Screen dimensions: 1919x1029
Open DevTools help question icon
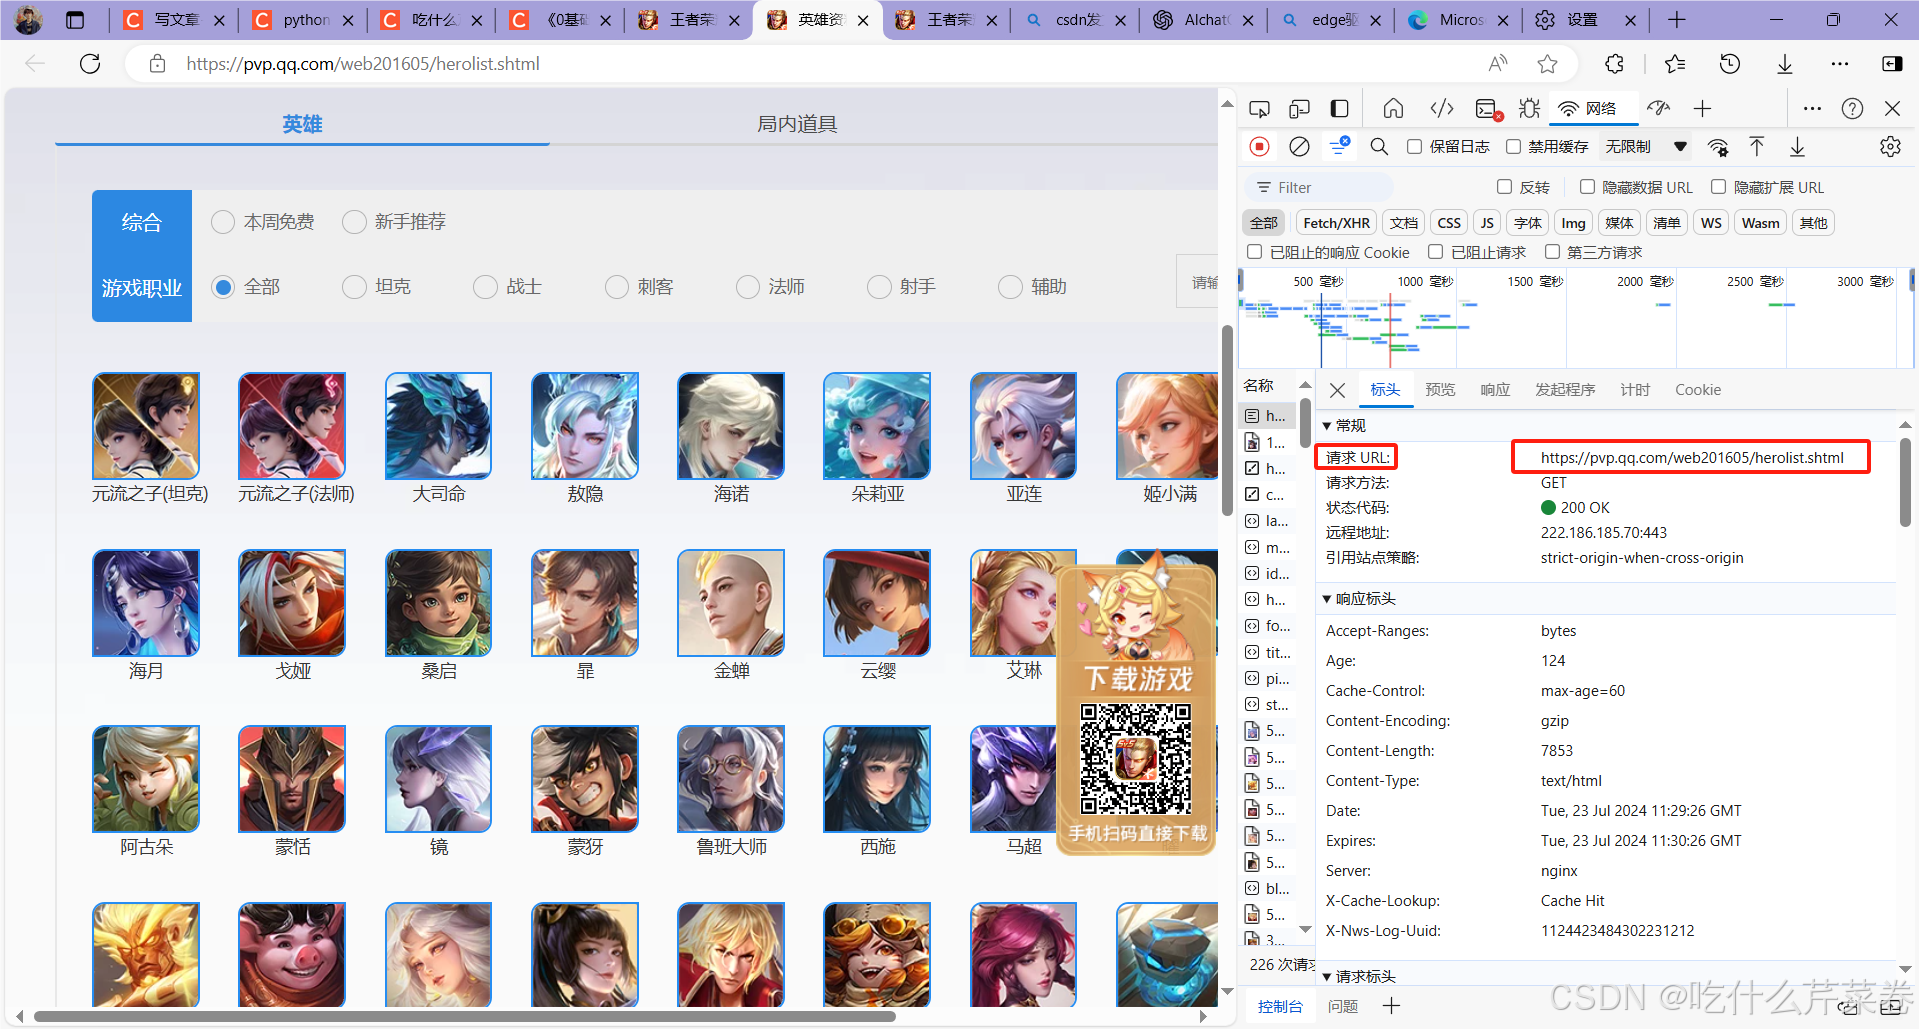coord(1852,108)
